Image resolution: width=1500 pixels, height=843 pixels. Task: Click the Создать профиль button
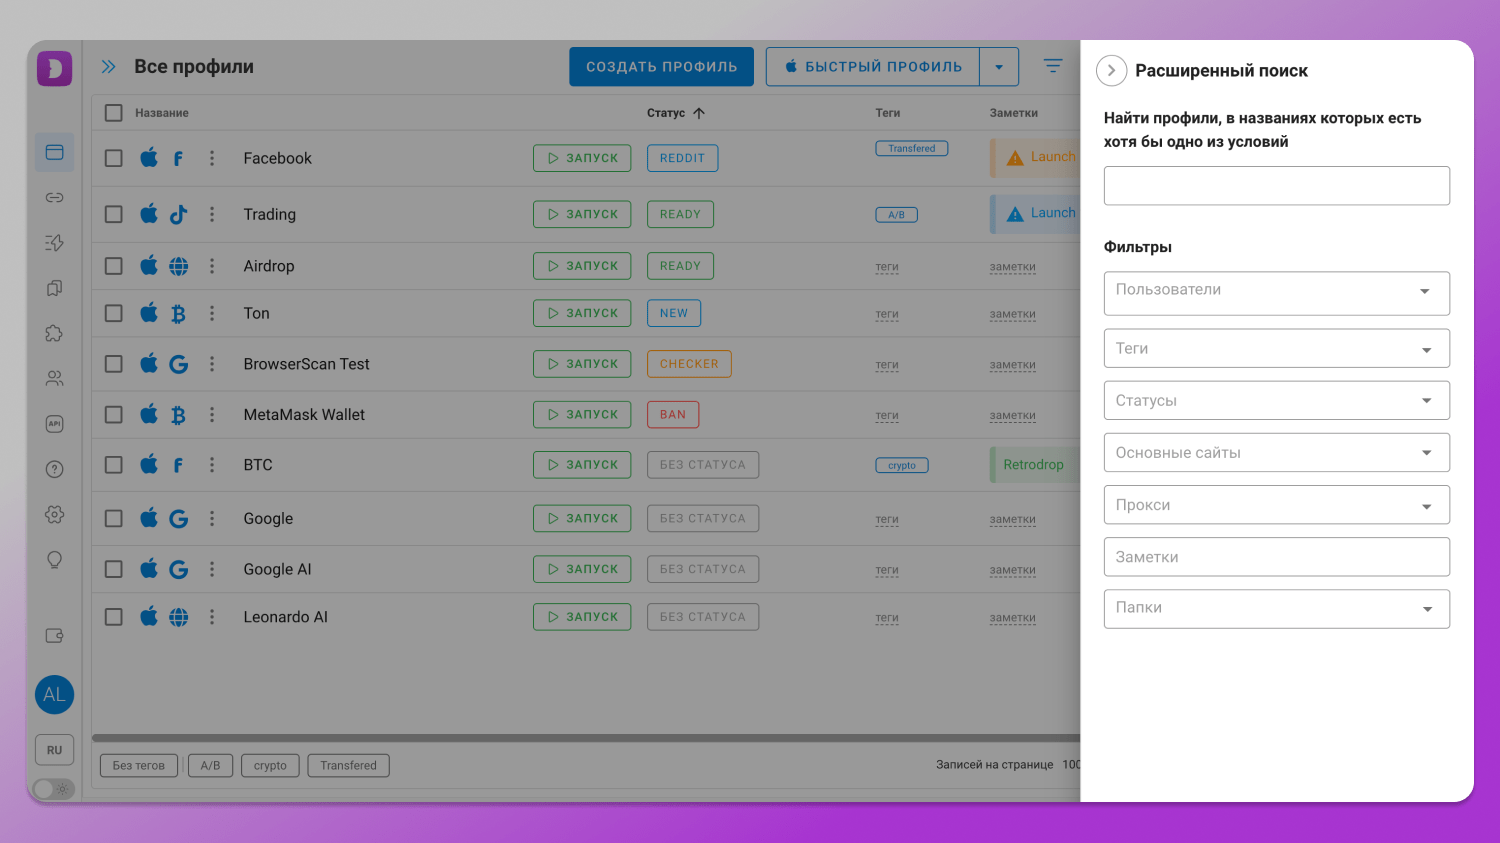coord(661,67)
